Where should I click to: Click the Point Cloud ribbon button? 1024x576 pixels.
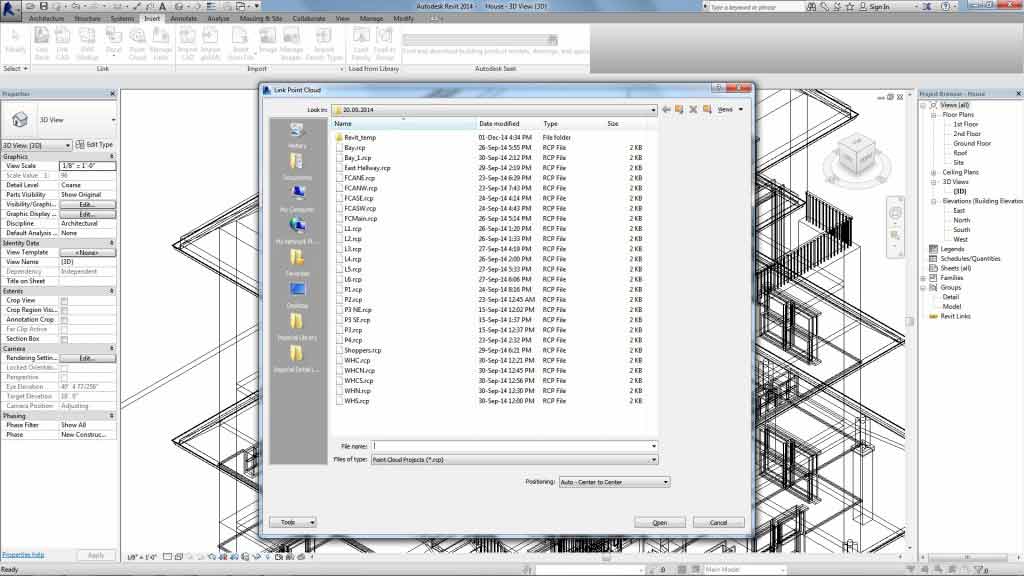point(137,44)
